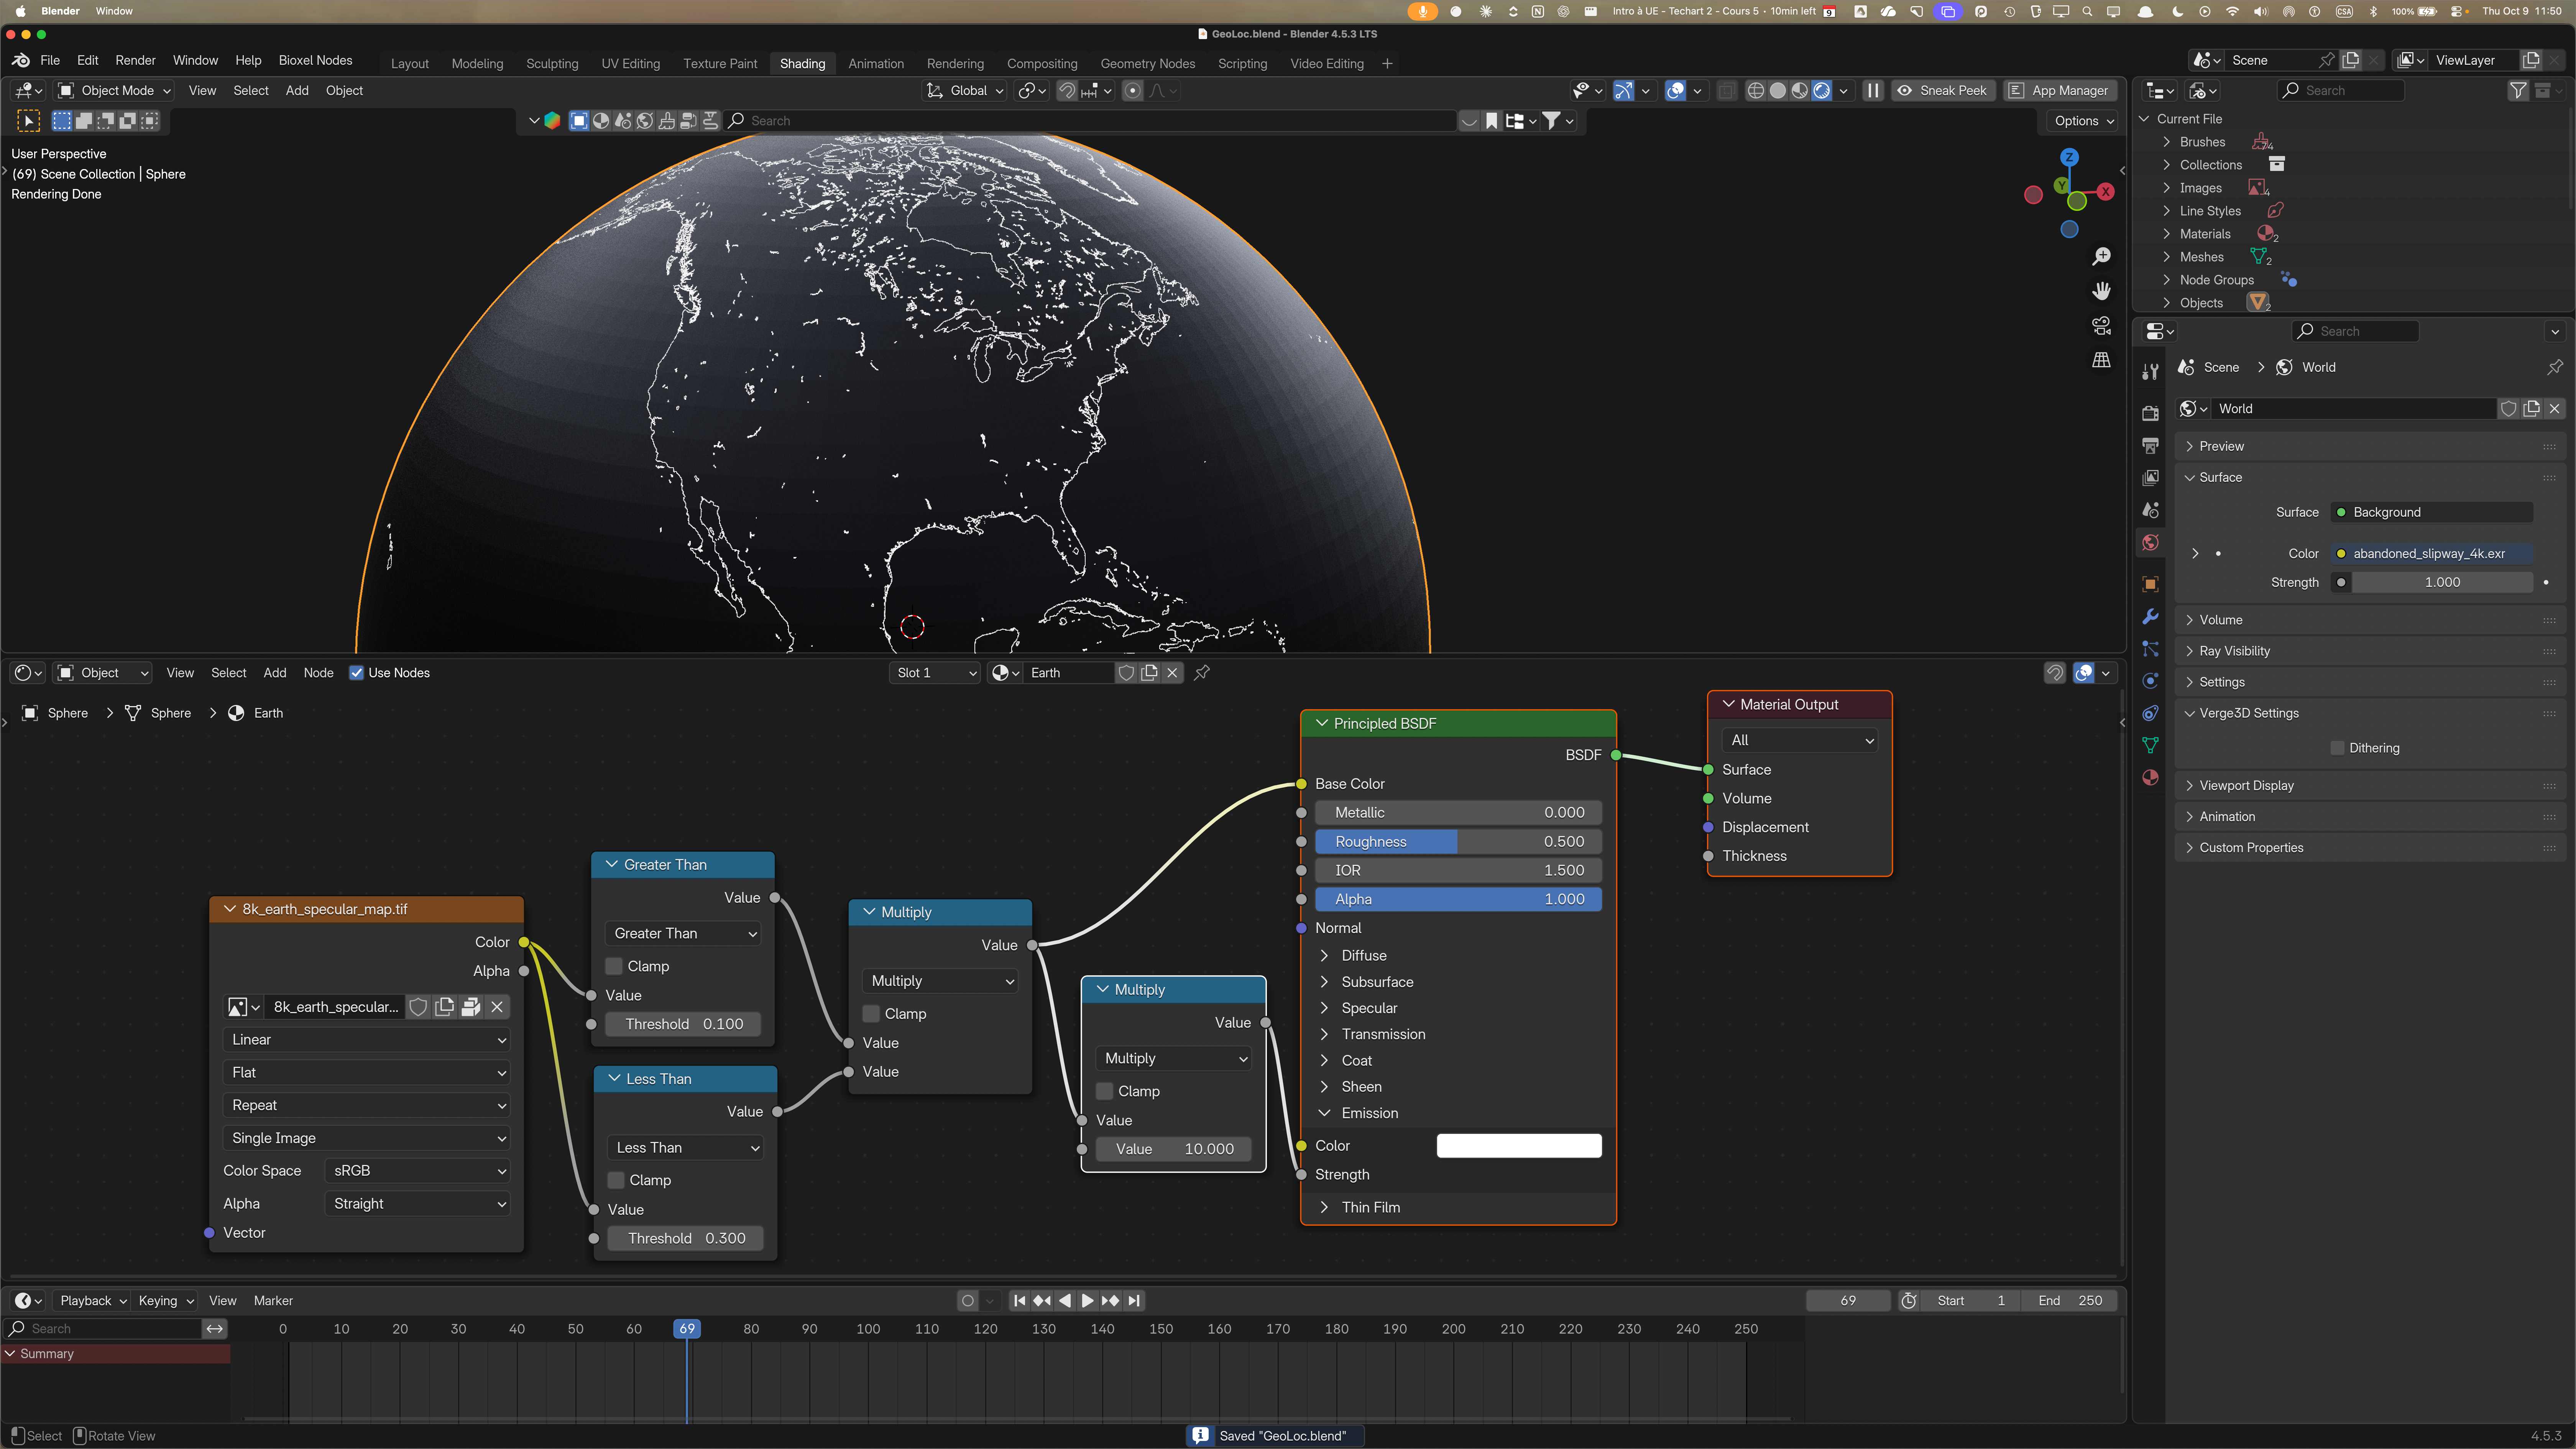
Task: Click the Sneak Peek button
Action: coord(1943,91)
